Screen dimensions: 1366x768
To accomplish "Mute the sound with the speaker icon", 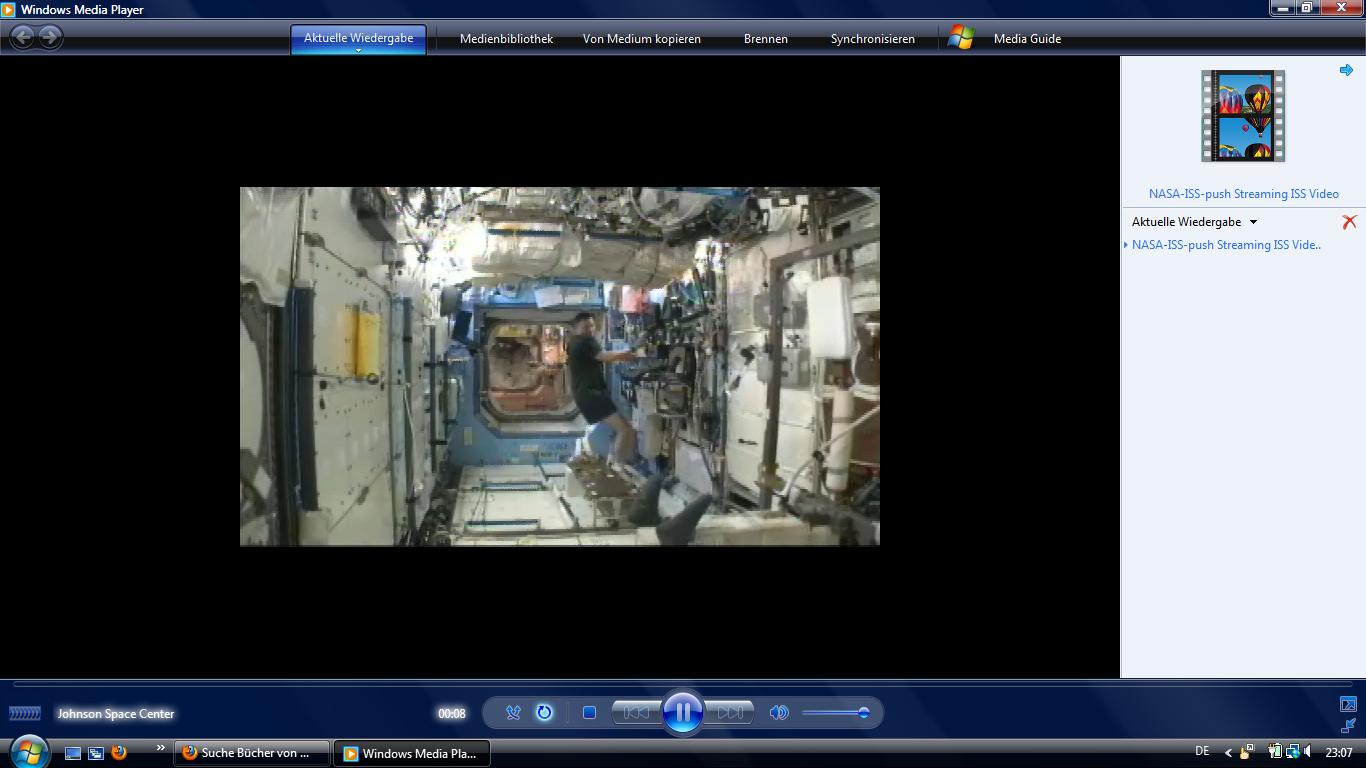I will click(778, 713).
